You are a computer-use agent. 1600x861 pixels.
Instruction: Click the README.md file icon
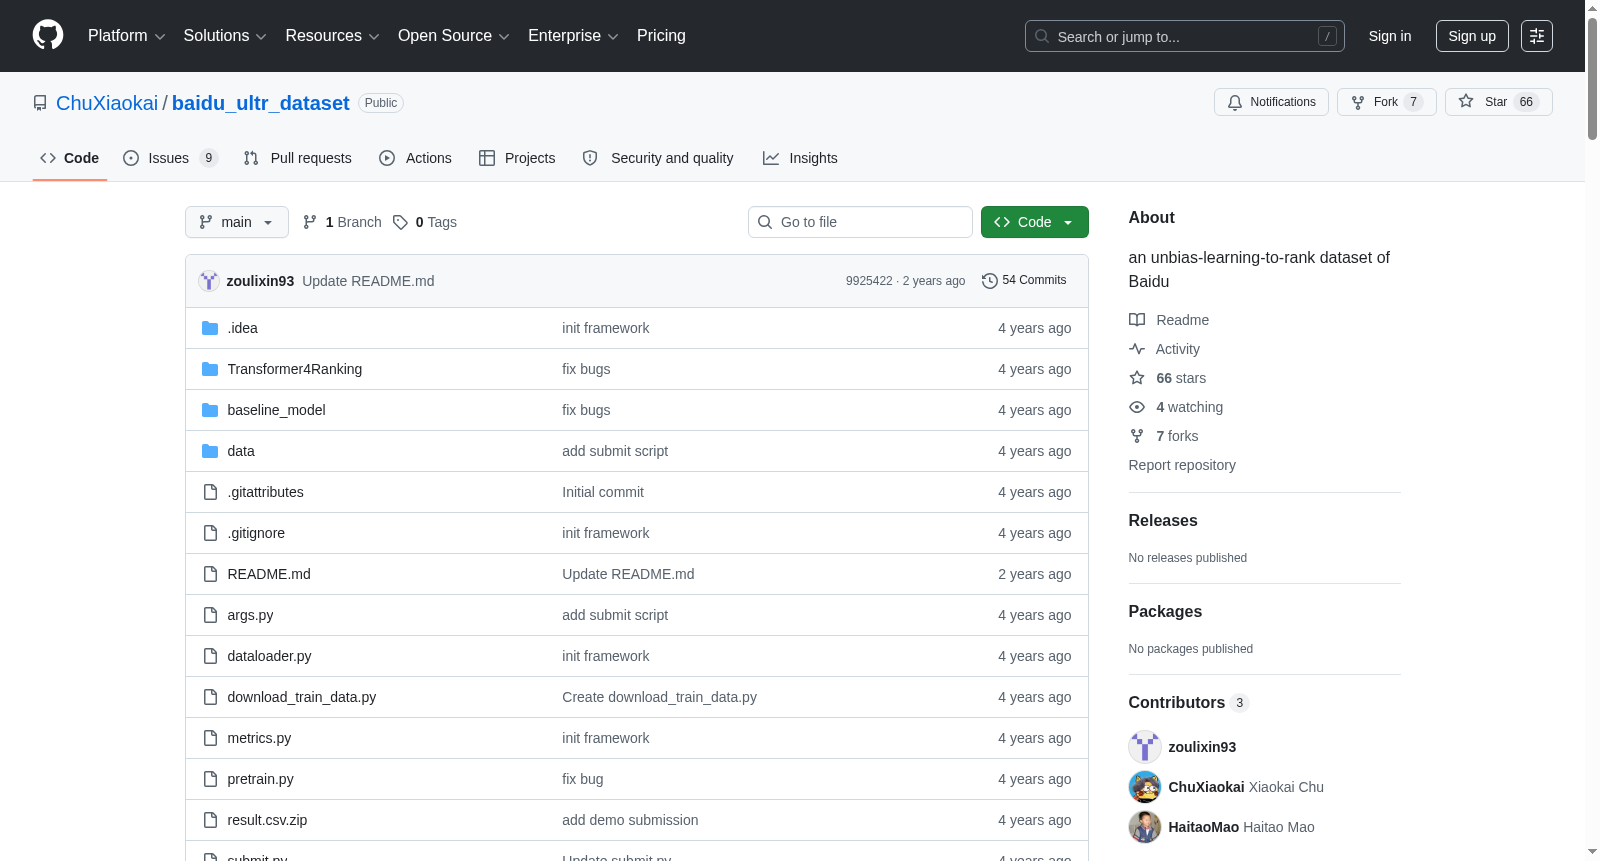click(x=210, y=574)
